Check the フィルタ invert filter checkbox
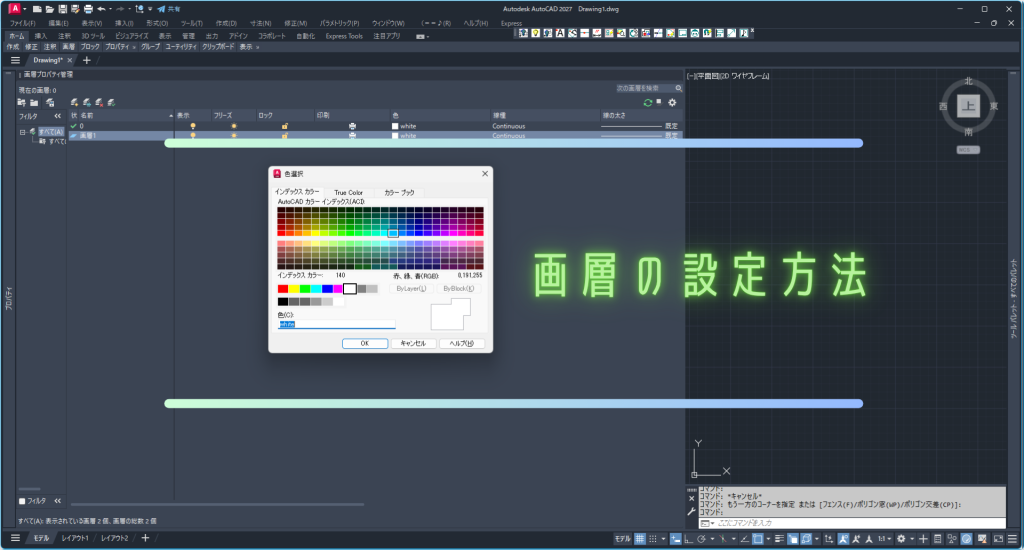 click(22, 501)
